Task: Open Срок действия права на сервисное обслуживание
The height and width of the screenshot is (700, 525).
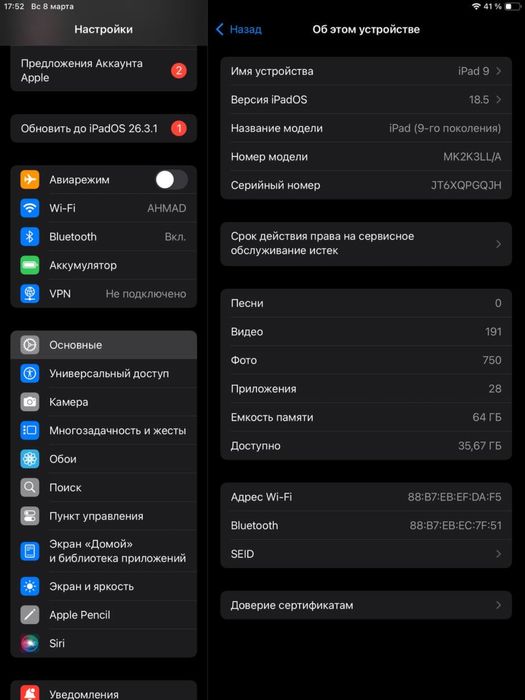Action: [366, 244]
